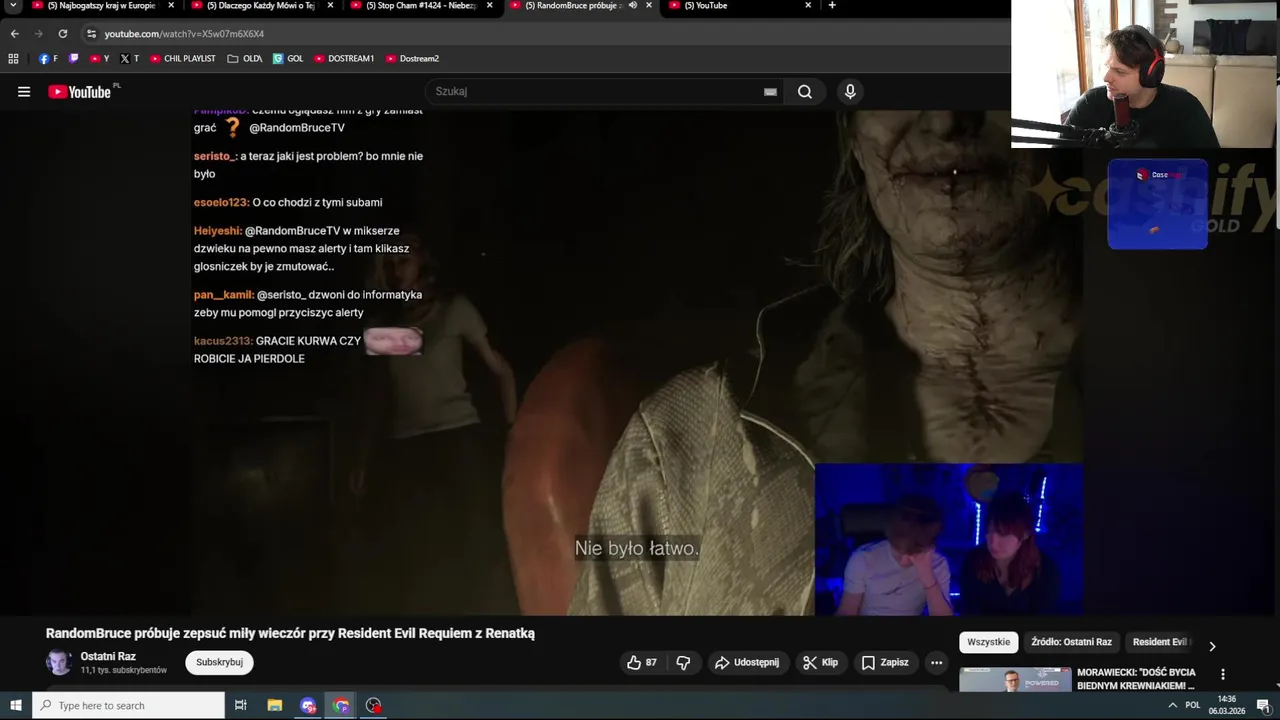Show next filter chips with arrow
The image size is (1280, 720).
pyautogui.click(x=1212, y=646)
